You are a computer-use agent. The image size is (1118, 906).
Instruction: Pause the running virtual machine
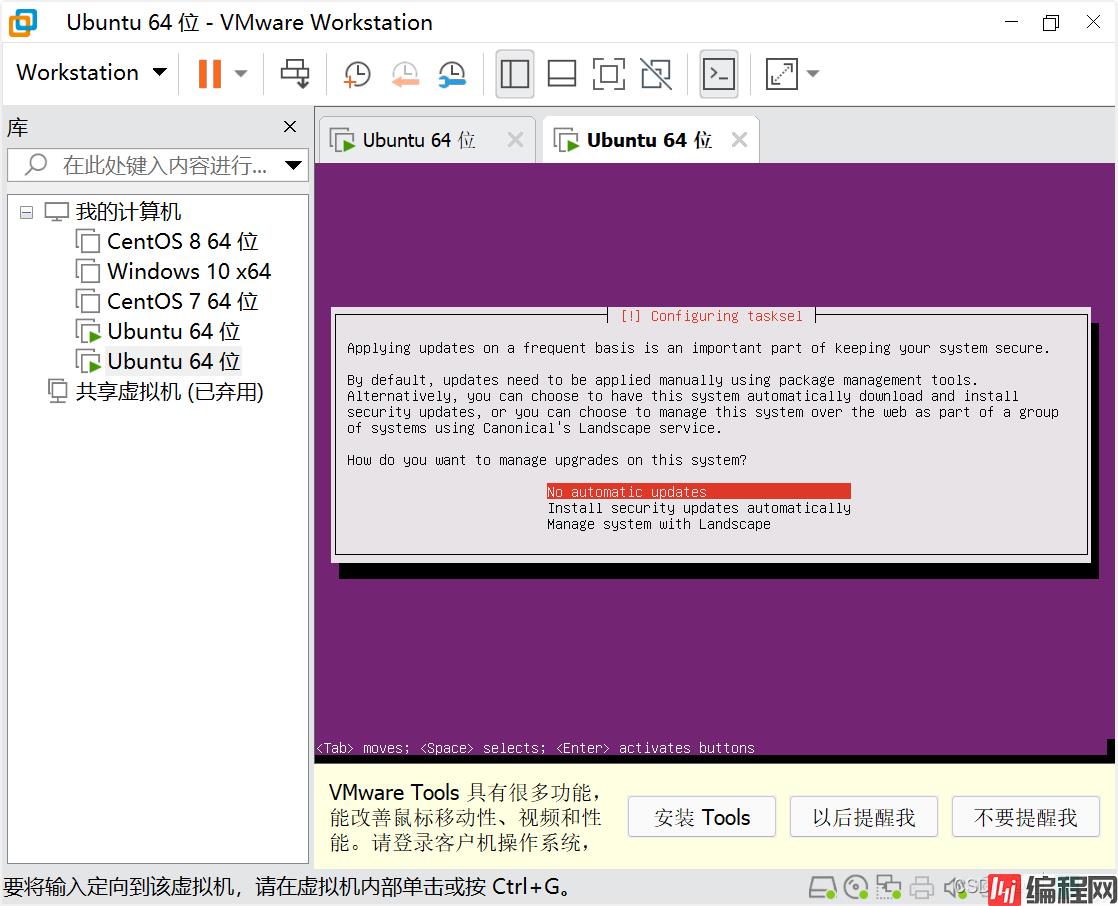[x=209, y=73]
